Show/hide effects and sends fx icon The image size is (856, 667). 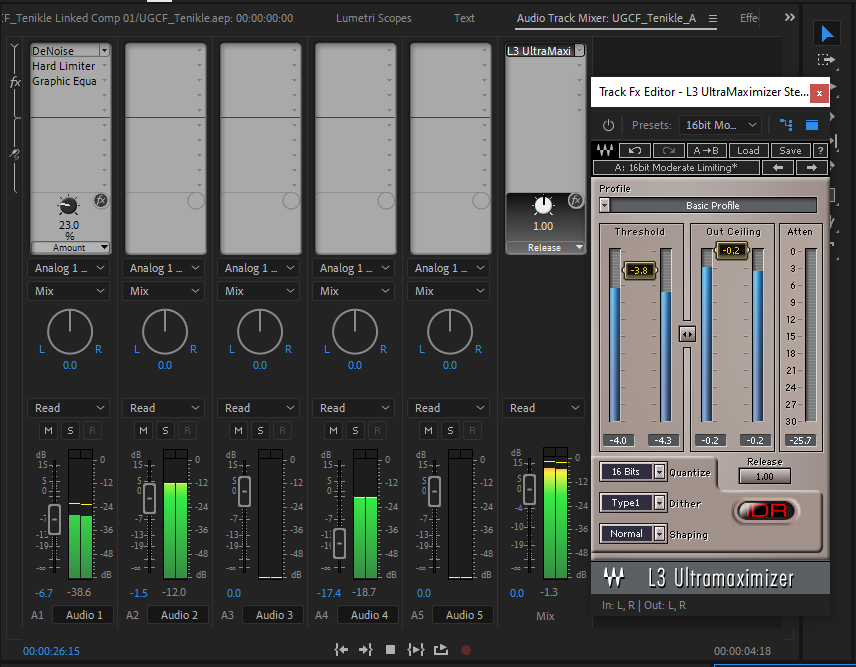tap(15, 82)
